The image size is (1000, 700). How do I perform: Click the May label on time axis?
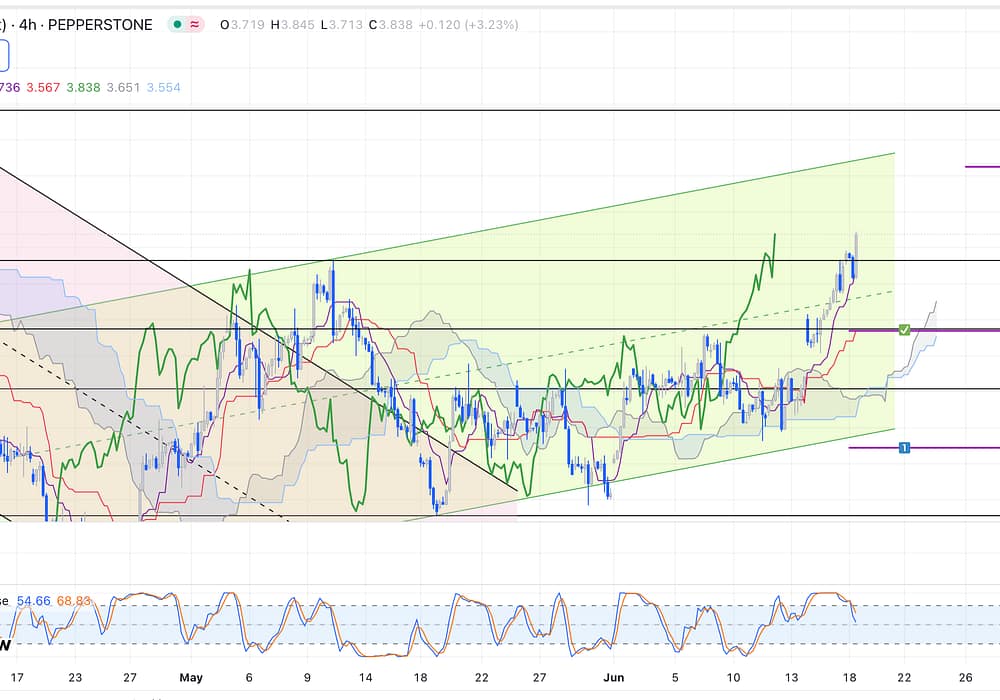pyautogui.click(x=191, y=677)
